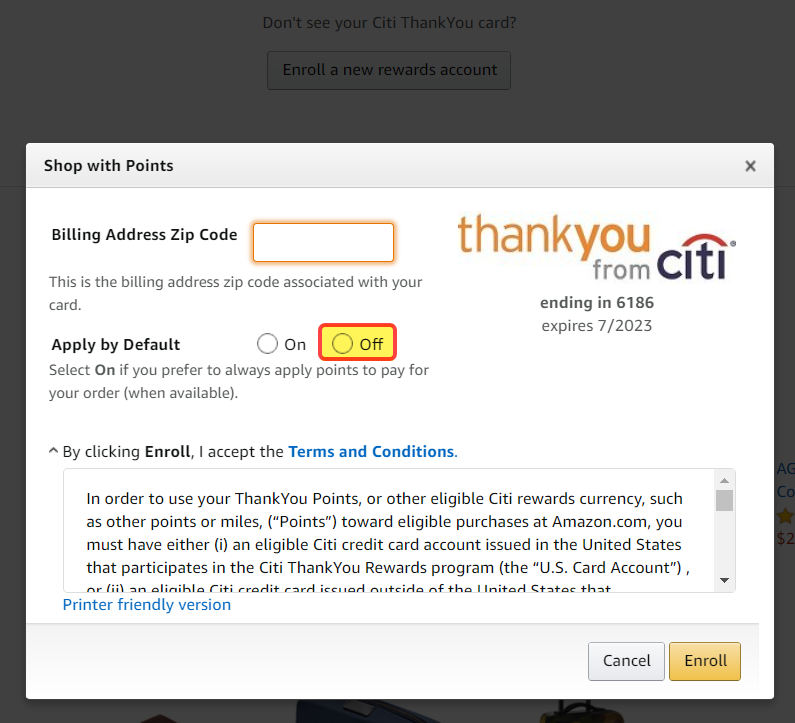Click the card ending in 6186 text
The image size is (795, 723).
click(597, 303)
